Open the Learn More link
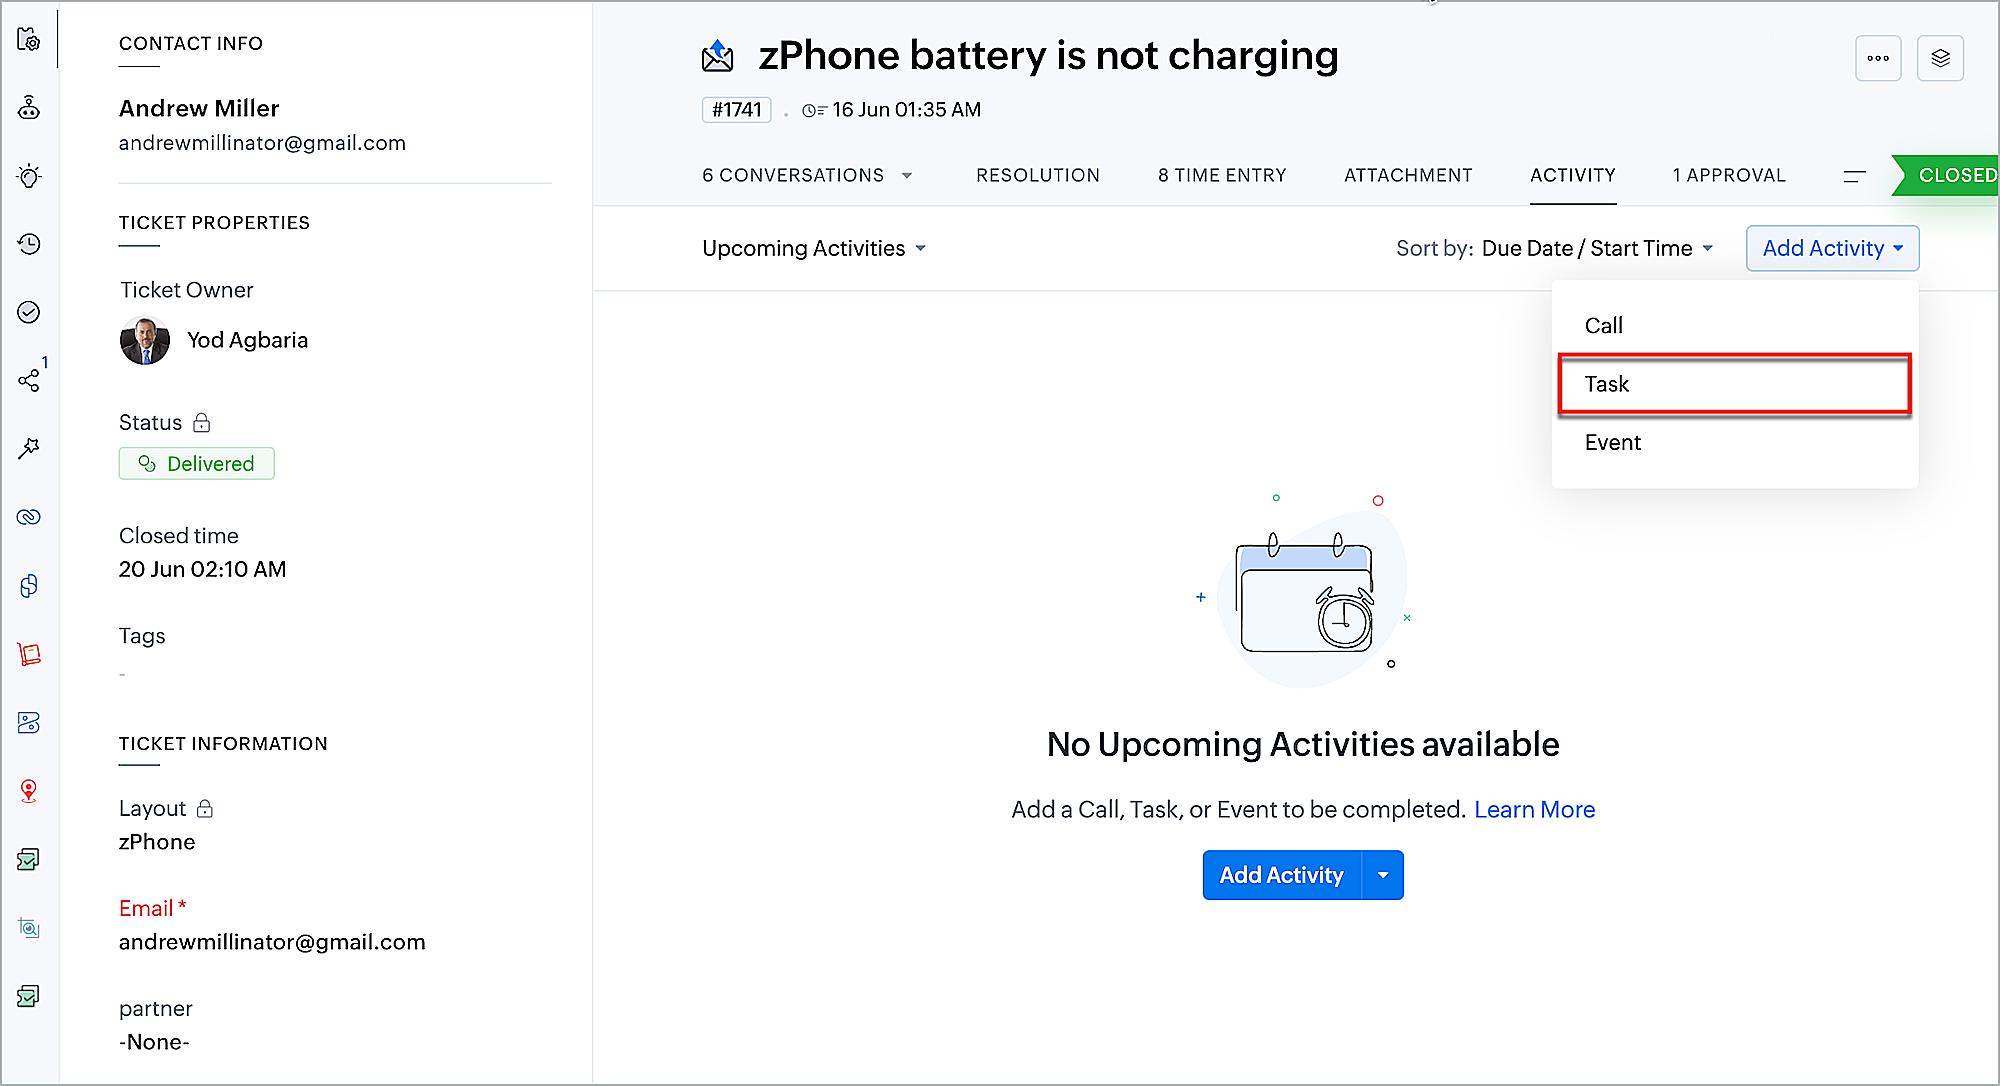The image size is (2000, 1086). pos(1534,809)
